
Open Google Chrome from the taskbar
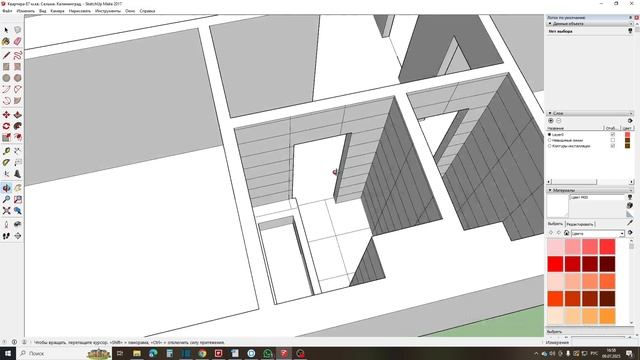pos(202,353)
